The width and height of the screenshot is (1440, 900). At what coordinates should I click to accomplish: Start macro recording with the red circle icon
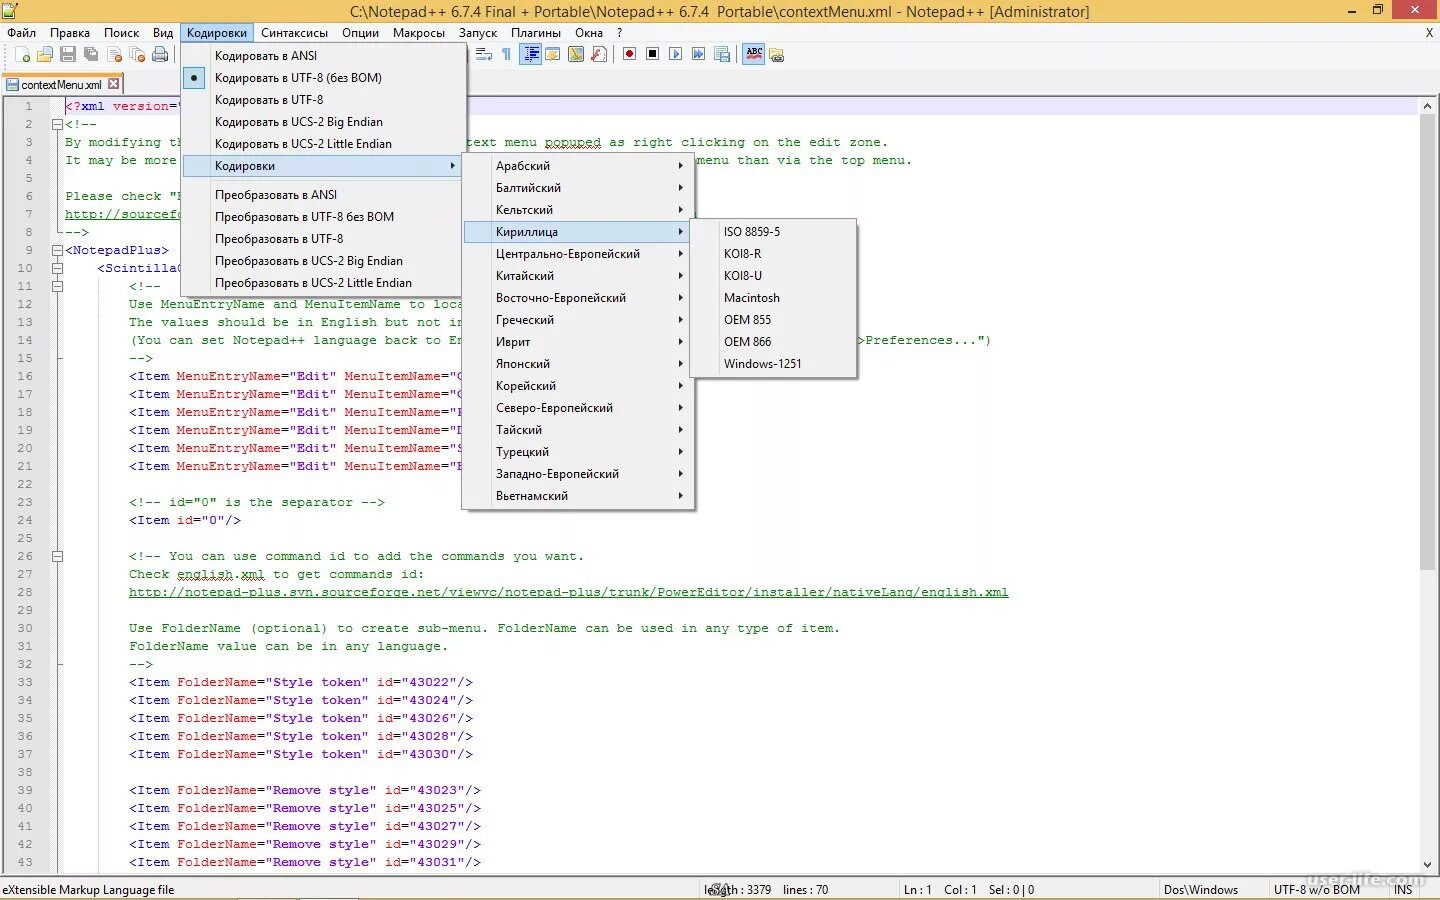coord(629,54)
